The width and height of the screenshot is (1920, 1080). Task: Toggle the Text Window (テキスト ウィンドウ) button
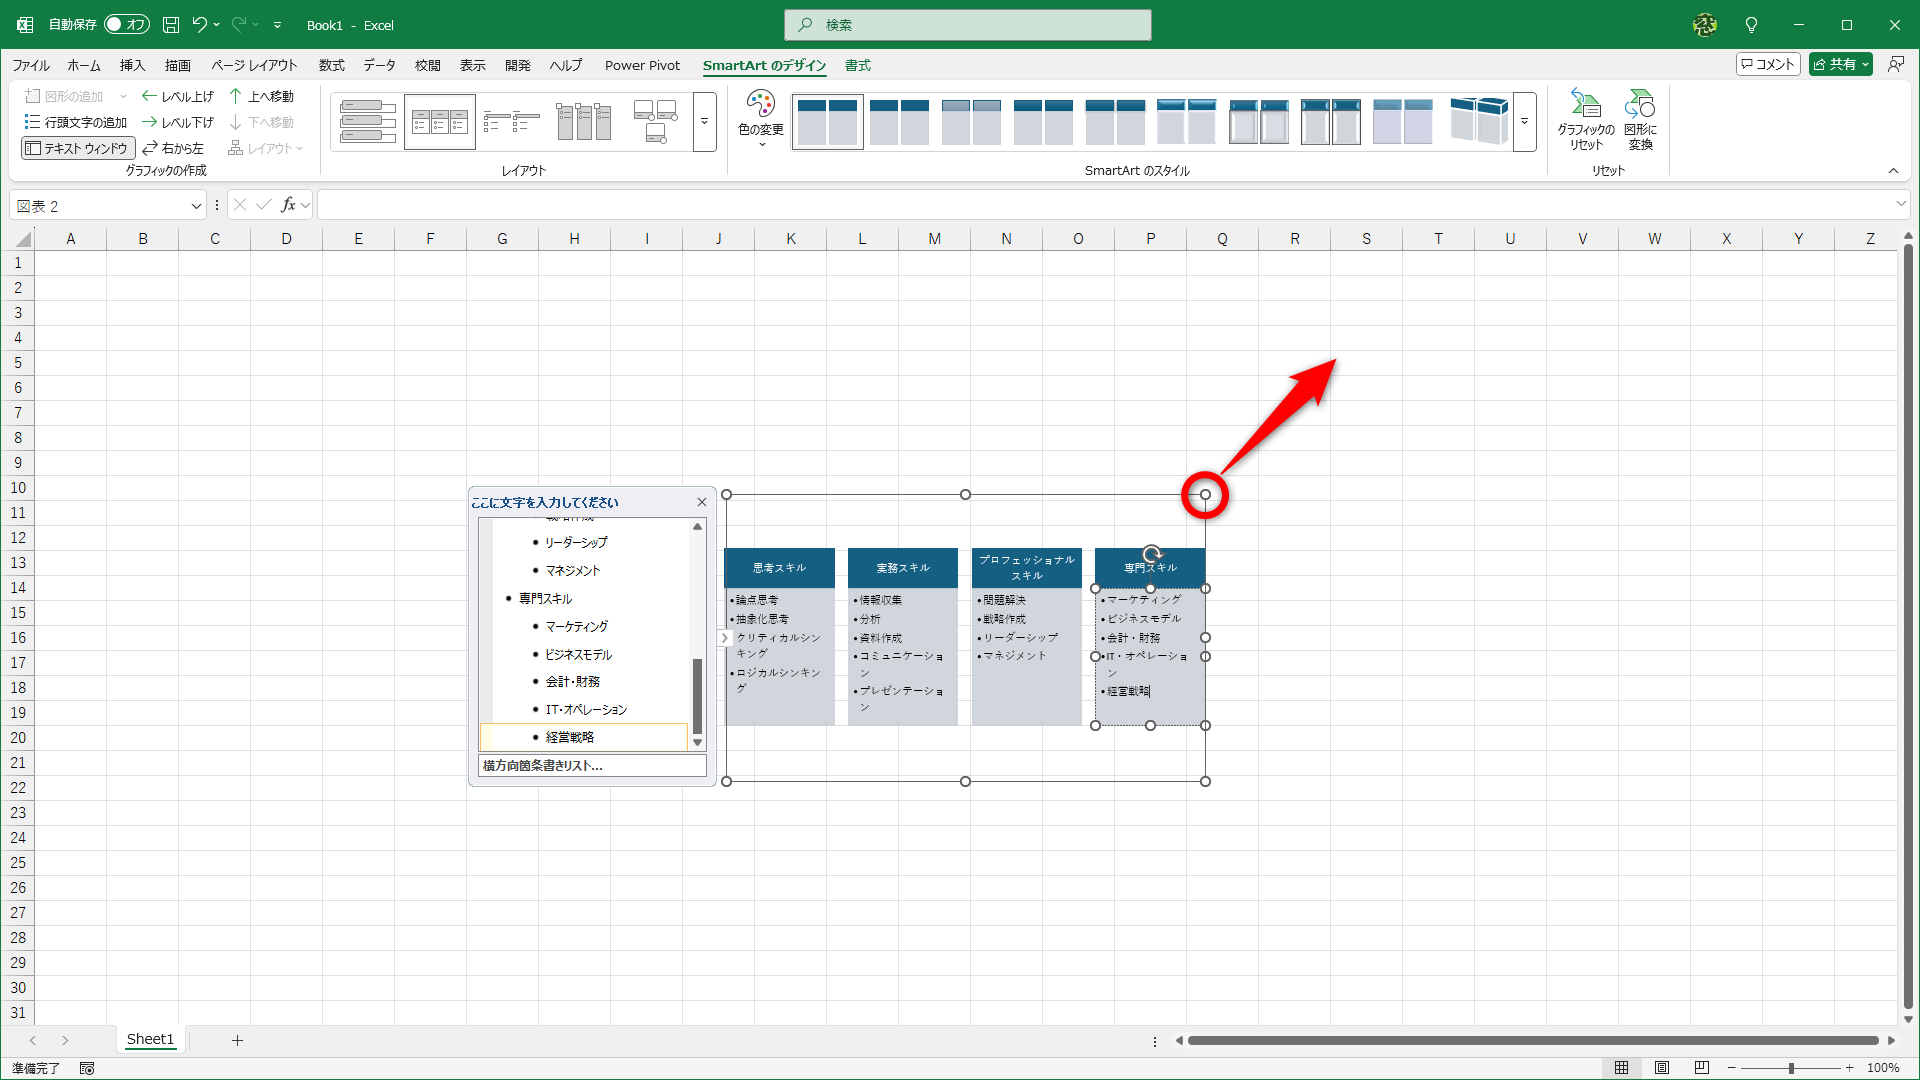[78, 148]
